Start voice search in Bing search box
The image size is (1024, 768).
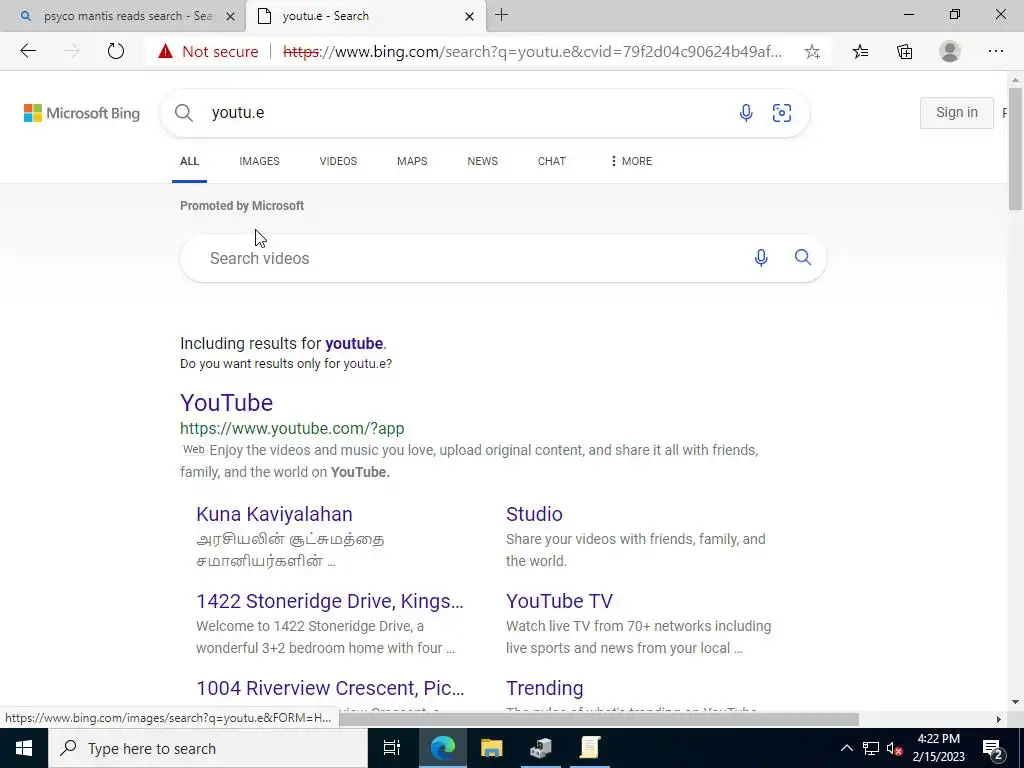point(746,113)
